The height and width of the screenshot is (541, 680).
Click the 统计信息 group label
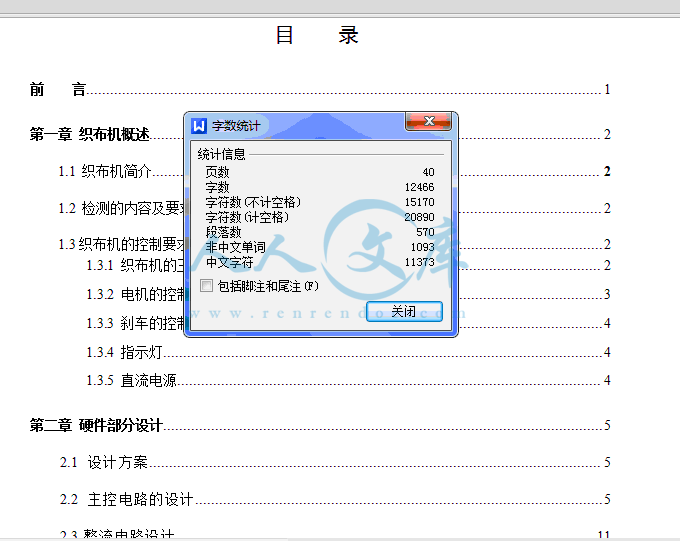pyautogui.click(x=222, y=154)
